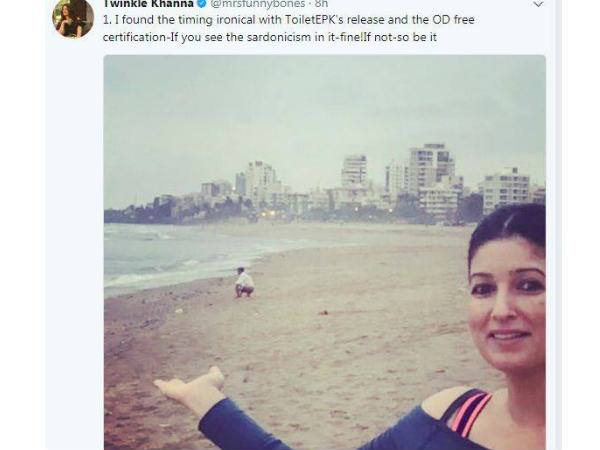This screenshot has height=450, width=600.
Task: Open the attached beach selfie photo
Action: click(324, 252)
